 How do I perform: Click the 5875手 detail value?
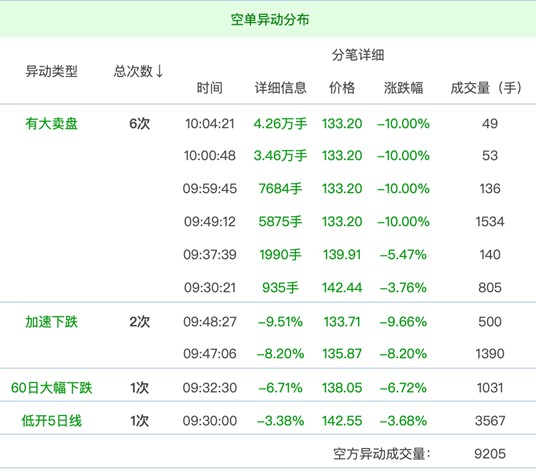(x=280, y=221)
